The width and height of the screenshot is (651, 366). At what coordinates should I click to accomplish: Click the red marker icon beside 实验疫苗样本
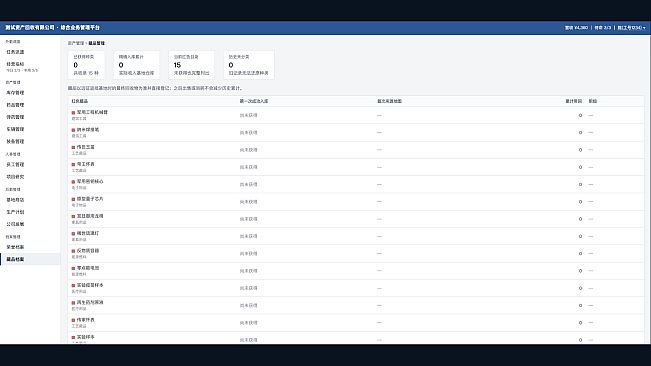click(73, 285)
